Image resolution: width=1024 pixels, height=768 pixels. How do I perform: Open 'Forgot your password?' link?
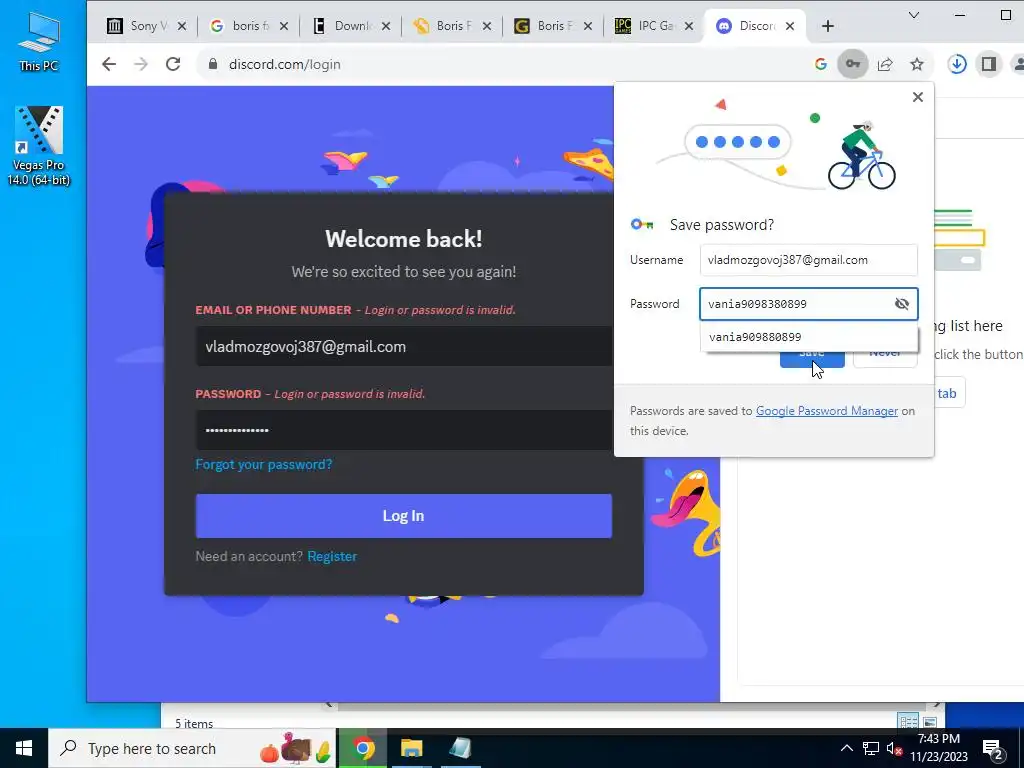tap(263, 464)
